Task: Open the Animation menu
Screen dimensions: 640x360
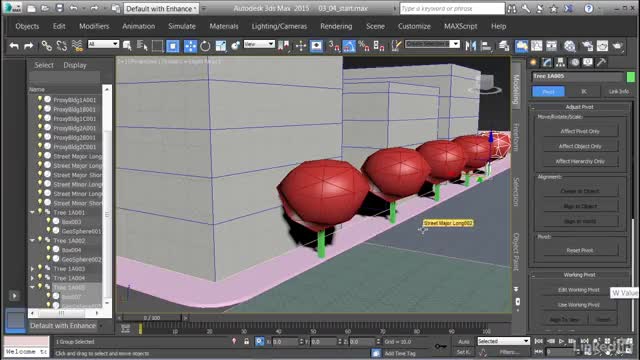Action: (x=138, y=26)
